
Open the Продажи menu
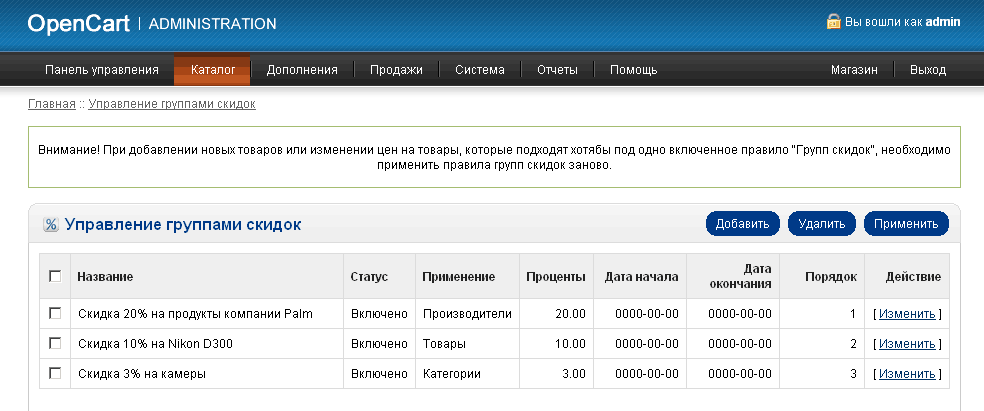point(396,70)
